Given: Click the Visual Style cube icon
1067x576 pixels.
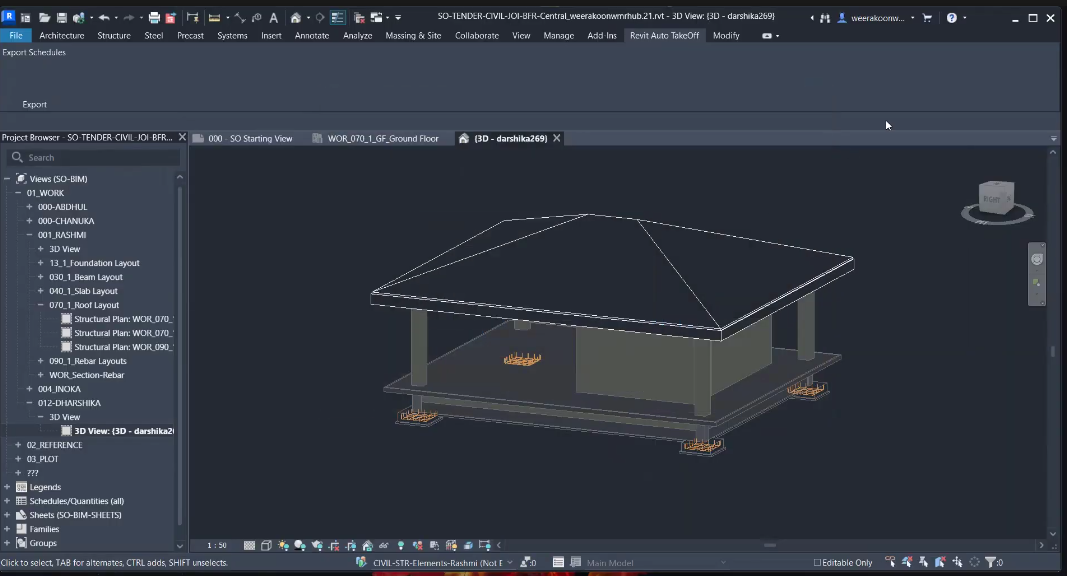Looking at the screenshot, I should click(266, 545).
